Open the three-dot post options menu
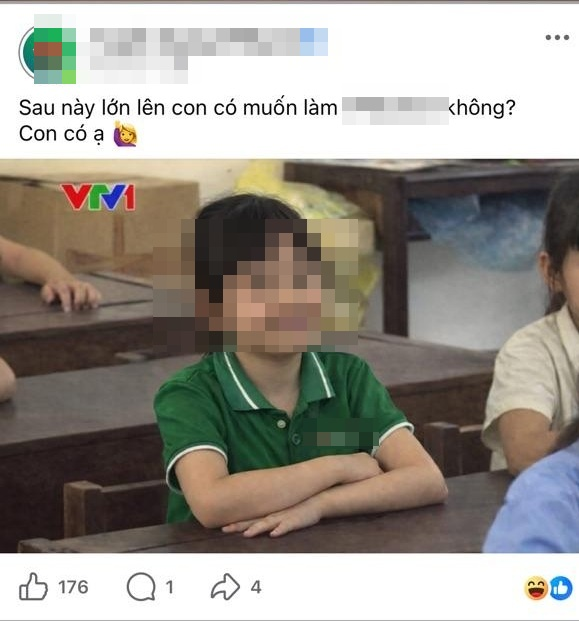Image resolution: width=579 pixels, height=621 pixels. click(x=557, y=38)
